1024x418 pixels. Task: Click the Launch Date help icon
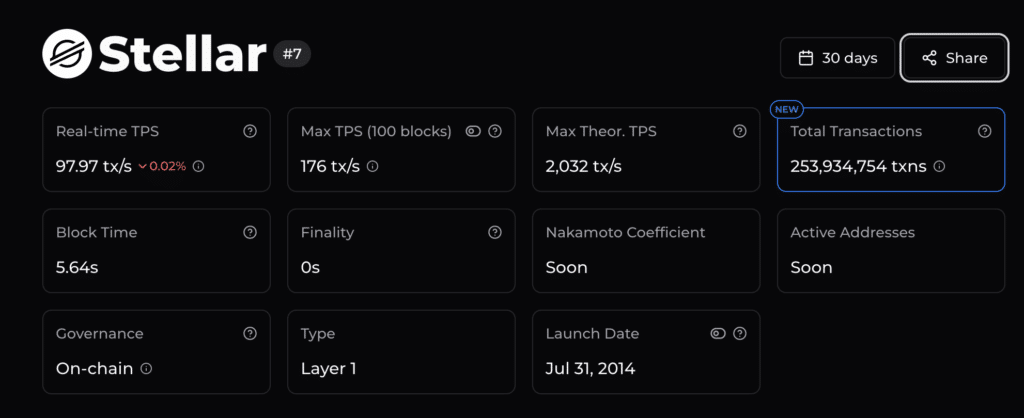(x=740, y=333)
